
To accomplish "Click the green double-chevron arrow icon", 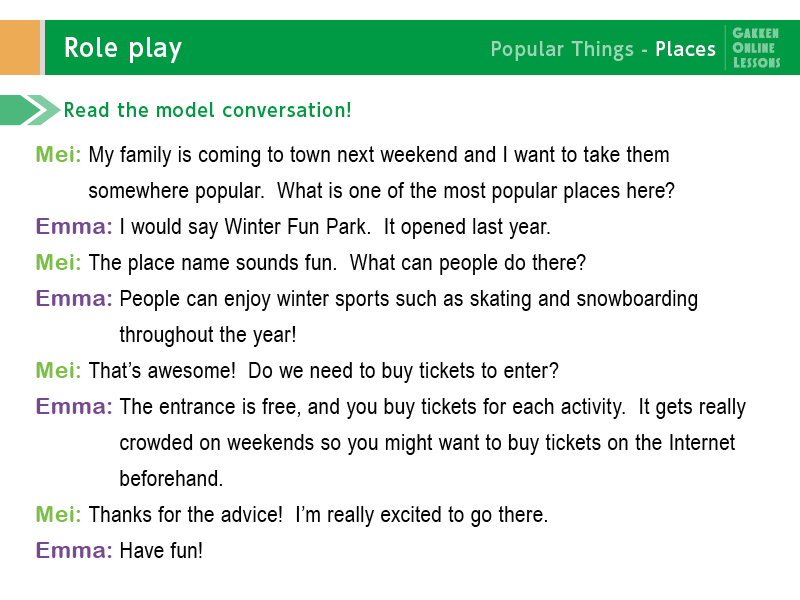I will 30,110.
